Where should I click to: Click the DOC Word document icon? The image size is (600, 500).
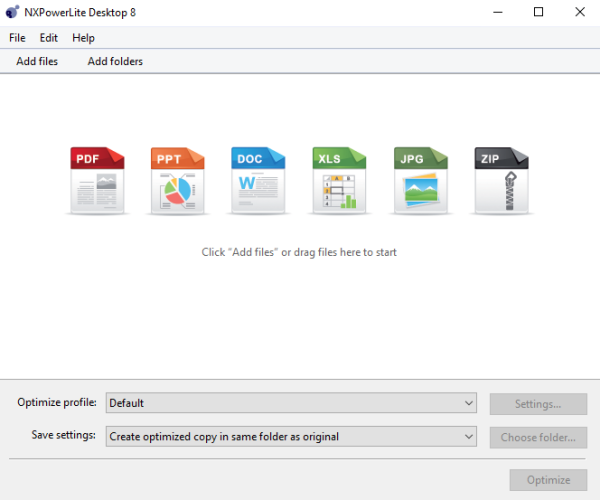(x=258, y=180)
